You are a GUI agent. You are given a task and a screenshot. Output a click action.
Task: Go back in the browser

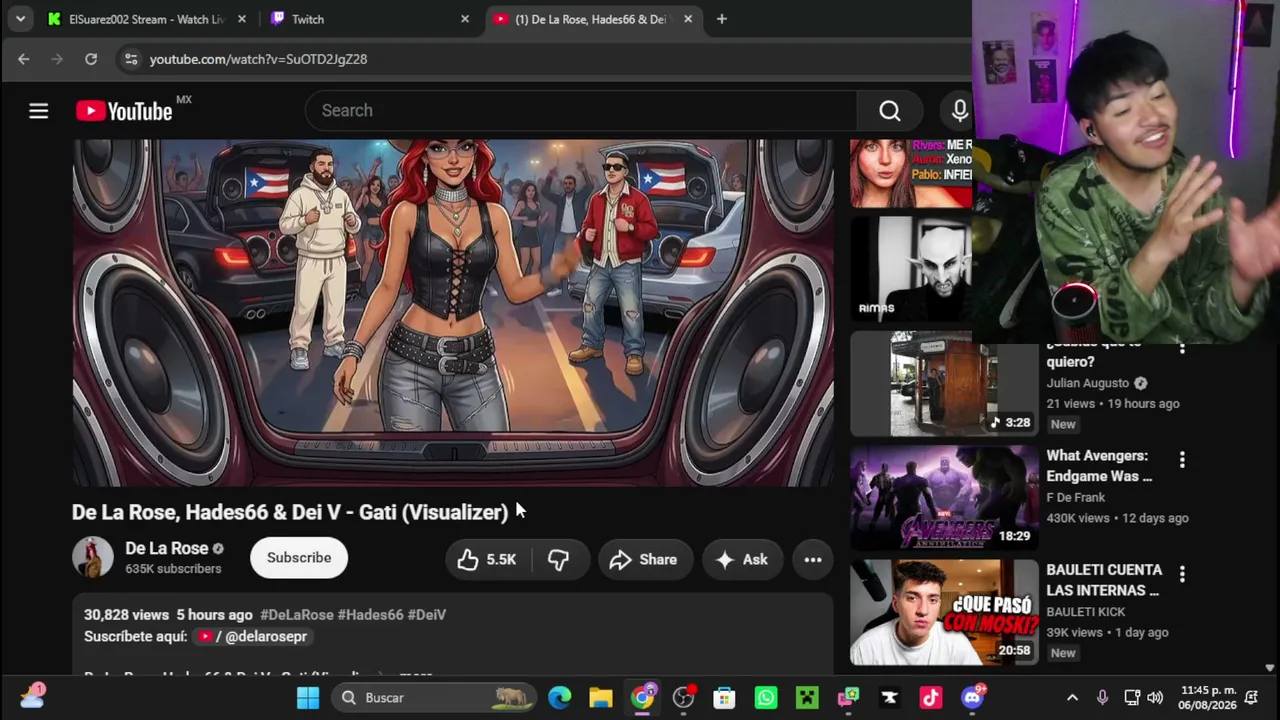coord(24,59)
